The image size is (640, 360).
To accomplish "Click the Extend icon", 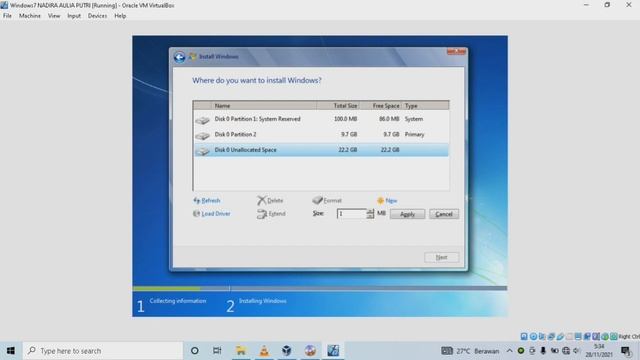I will click(262, 214).
